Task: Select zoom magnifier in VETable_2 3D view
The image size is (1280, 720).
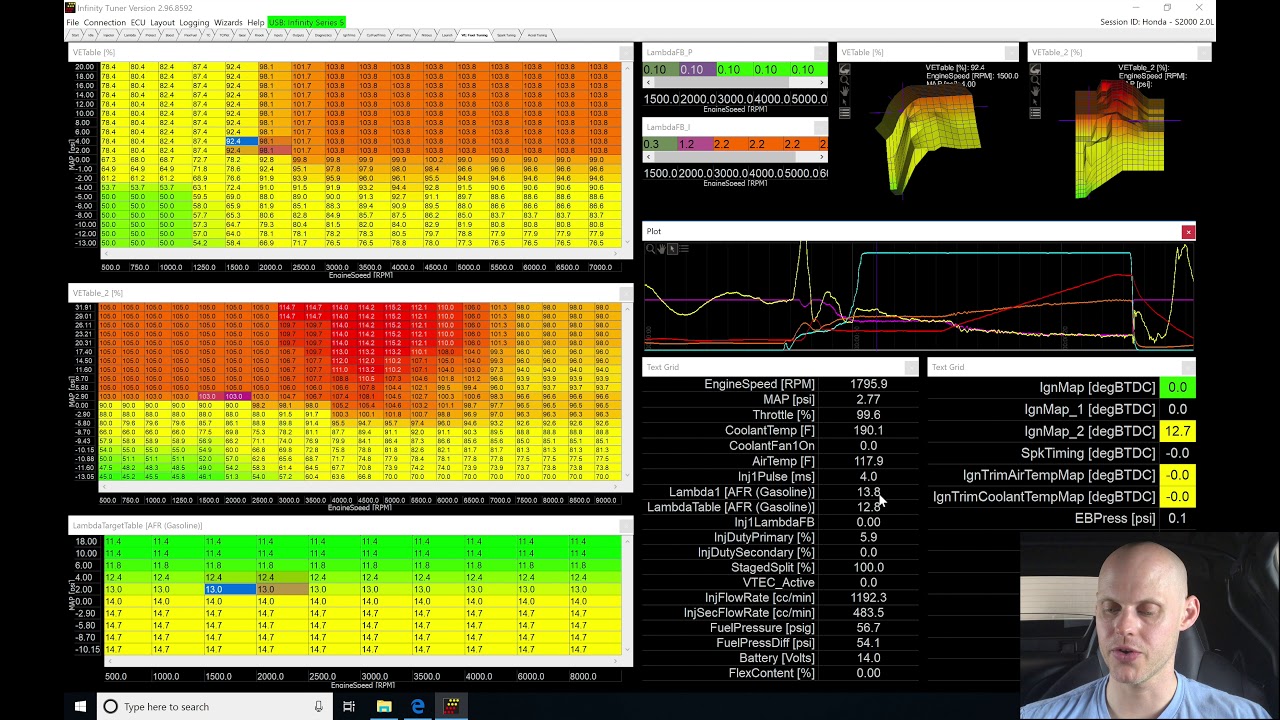Action: 1035,80
